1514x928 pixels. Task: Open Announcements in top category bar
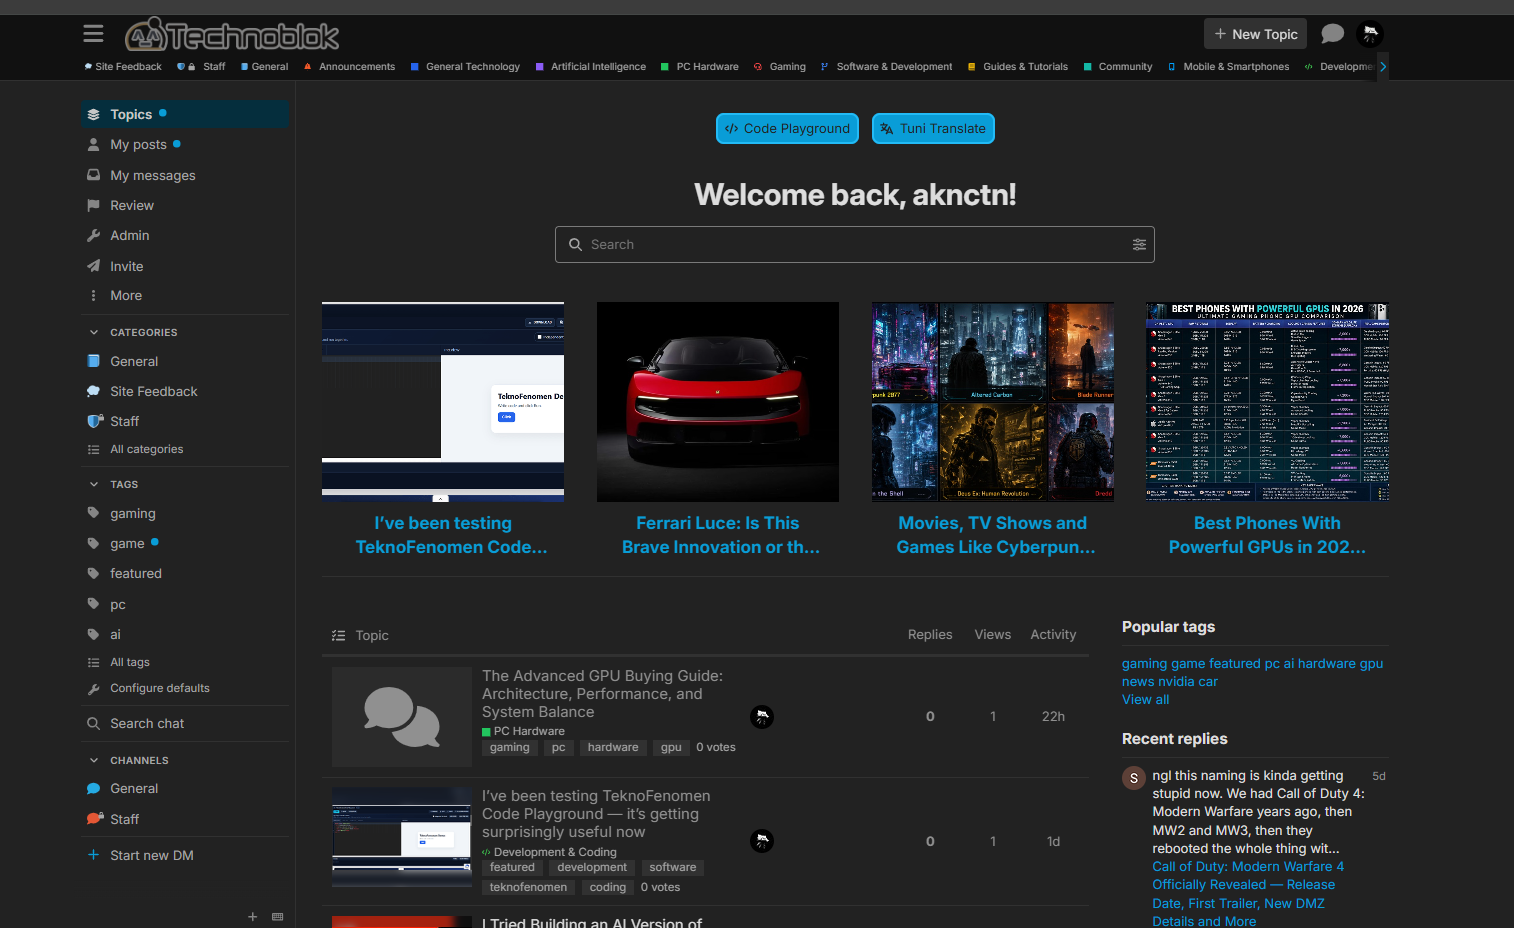pyautogui.click(x=350, y=67)
